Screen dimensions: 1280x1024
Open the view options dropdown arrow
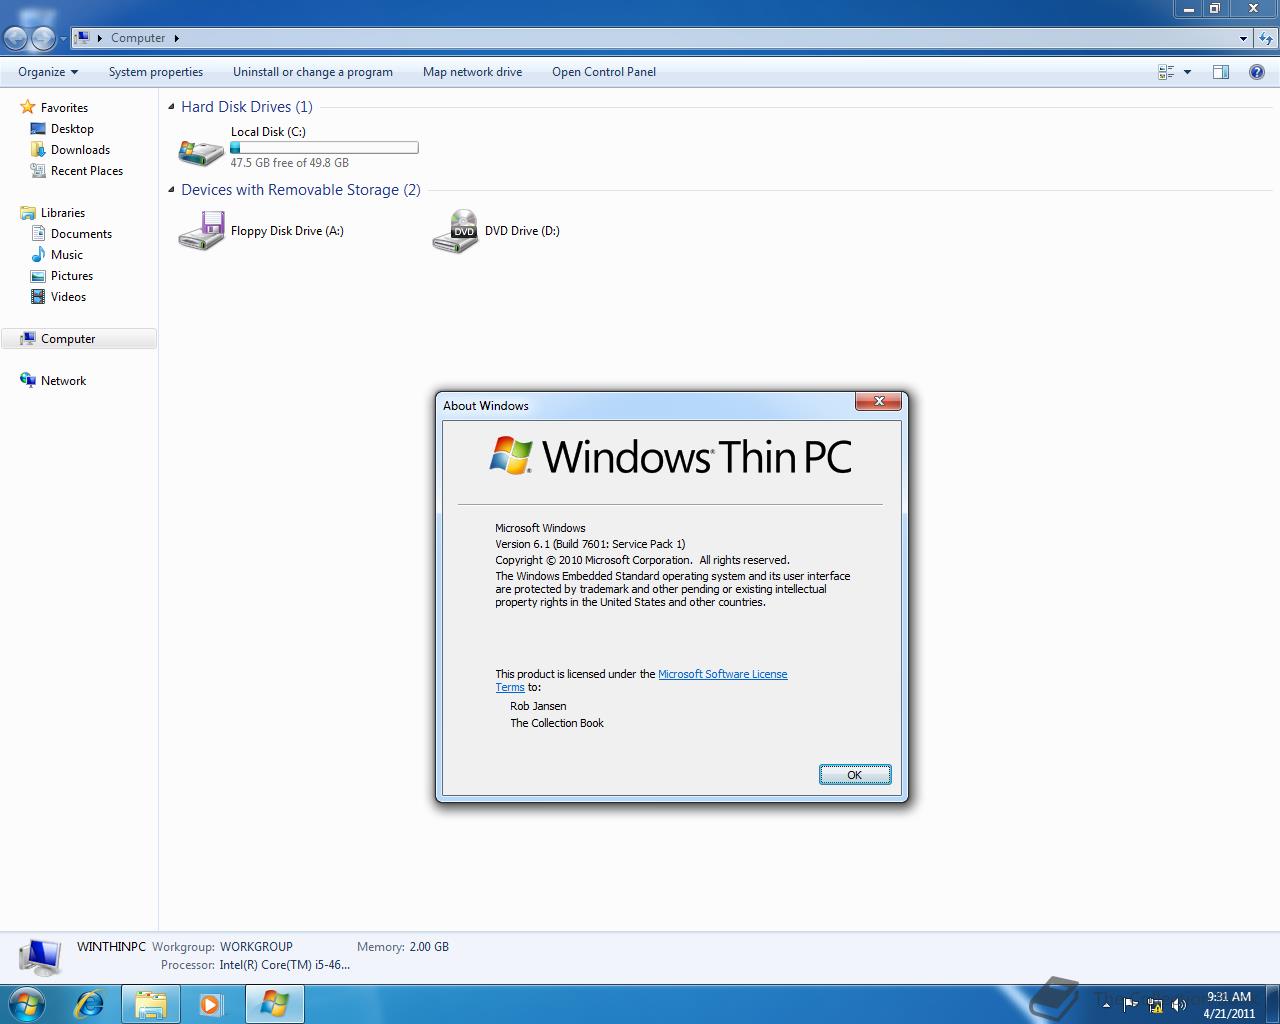[1187, 72]
